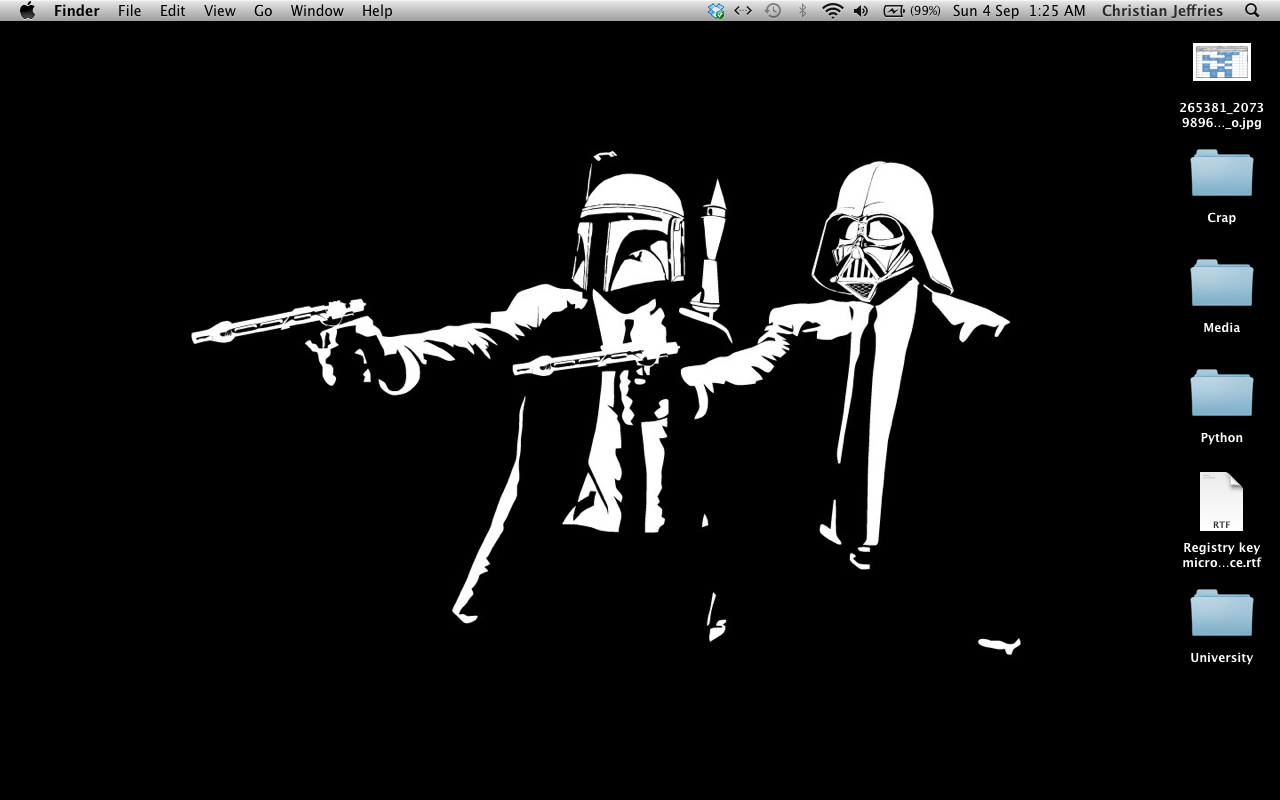Click the Crap folder label
The width and height of the screenshot is (1280, 800).
click(x=1222, y=218)
